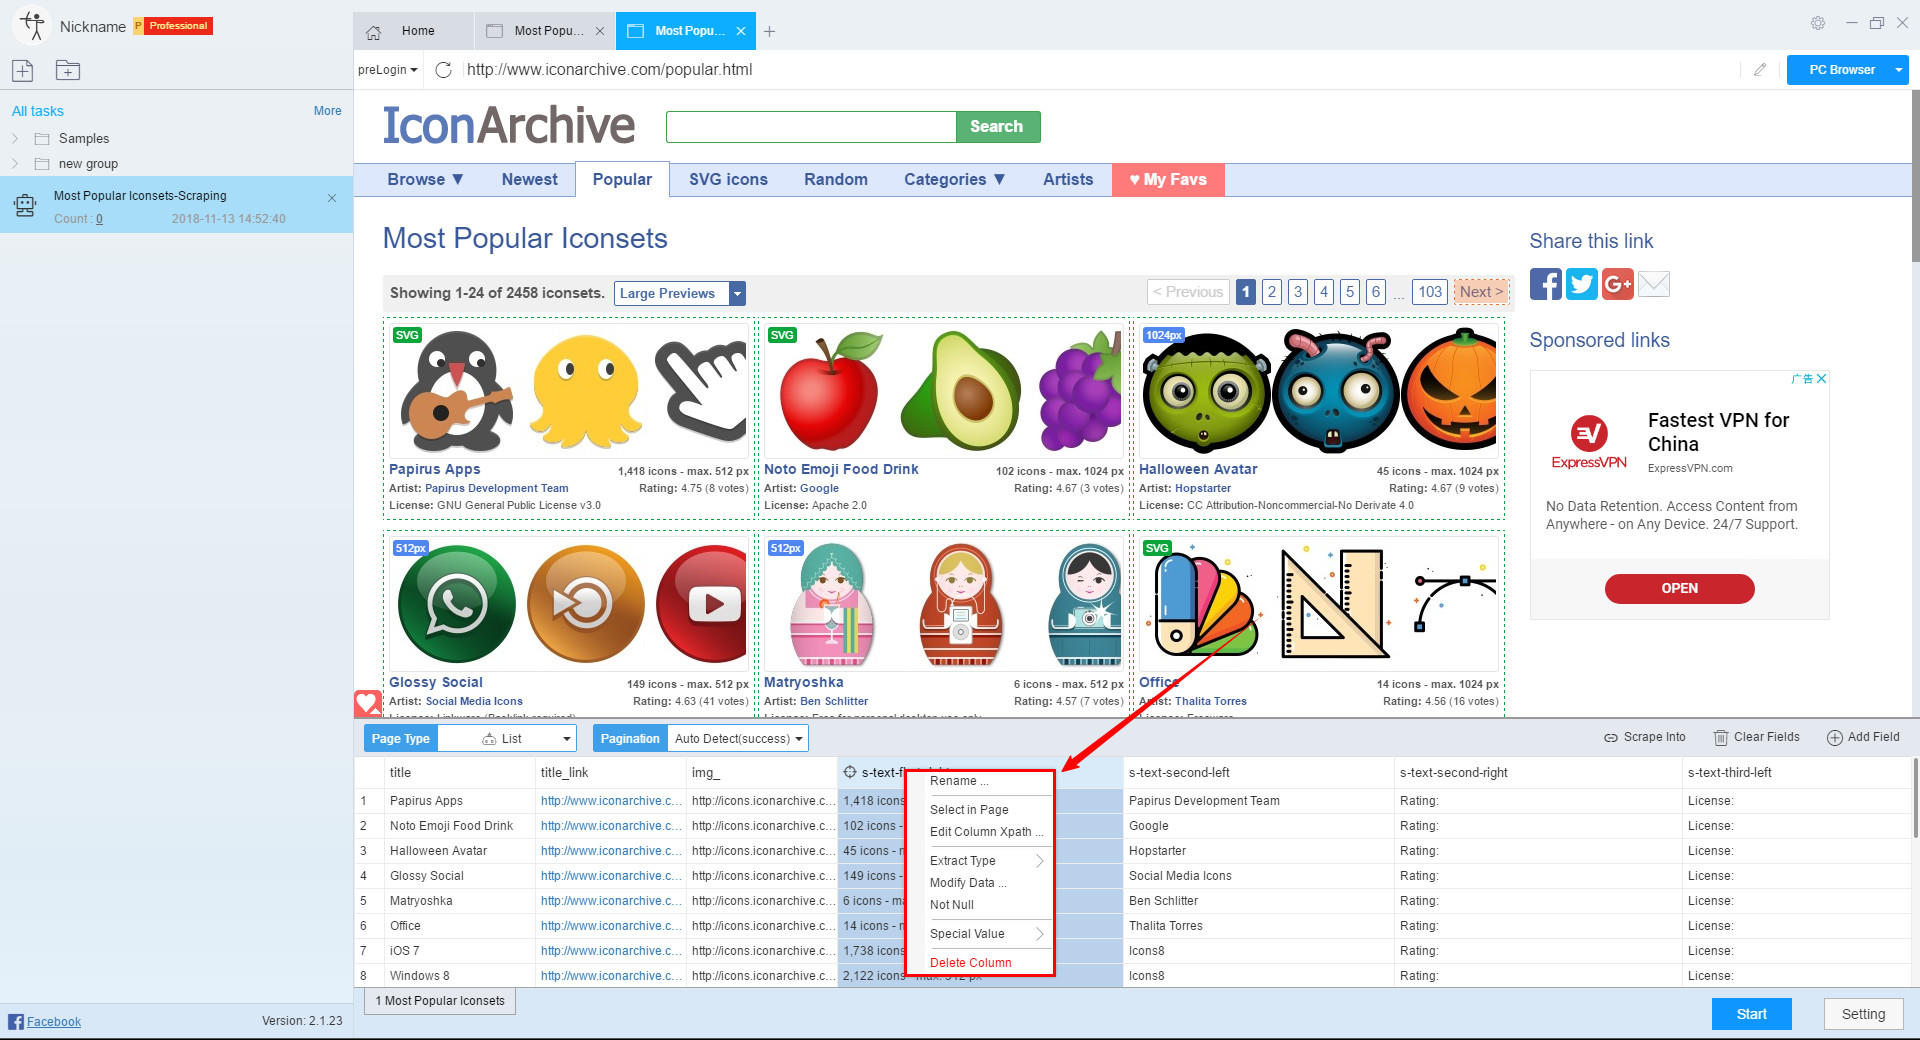This screenshot has height=1040, width=1920.
Task: Share link via Twitter icon
Action: point(1581,284)
